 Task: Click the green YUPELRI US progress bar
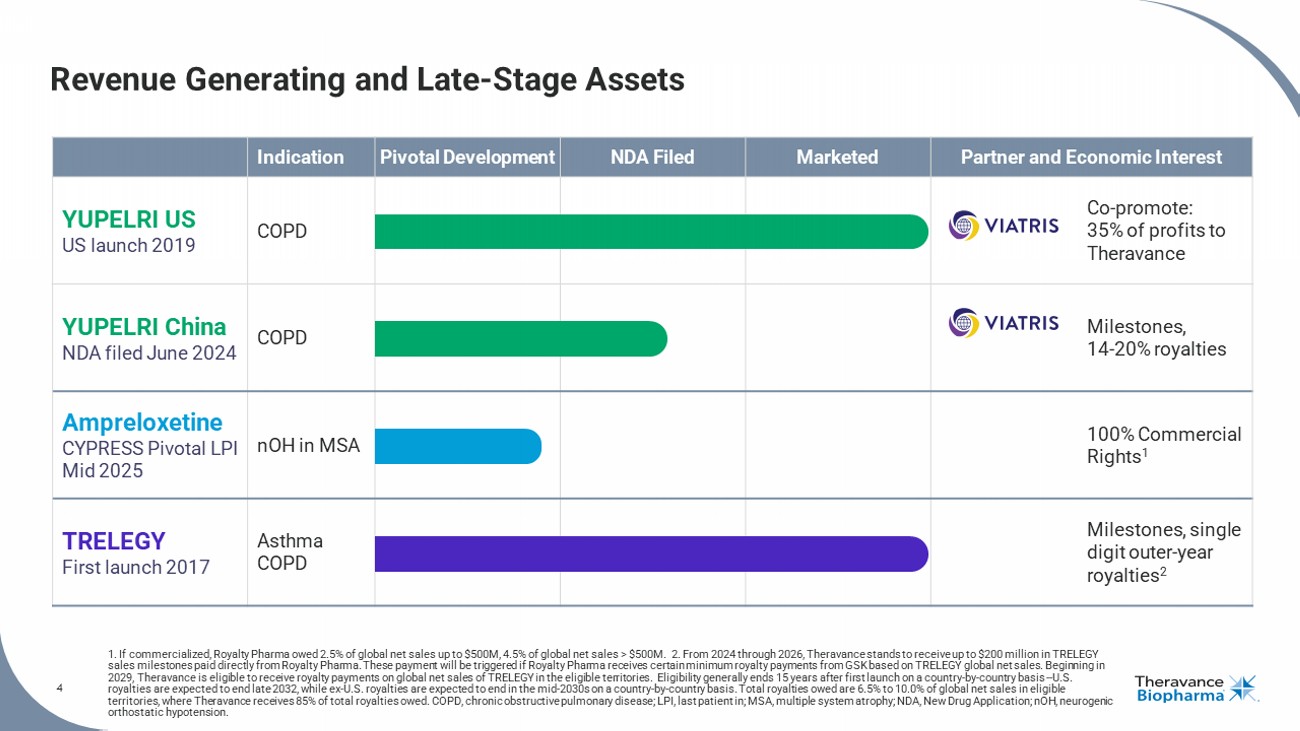651,231
